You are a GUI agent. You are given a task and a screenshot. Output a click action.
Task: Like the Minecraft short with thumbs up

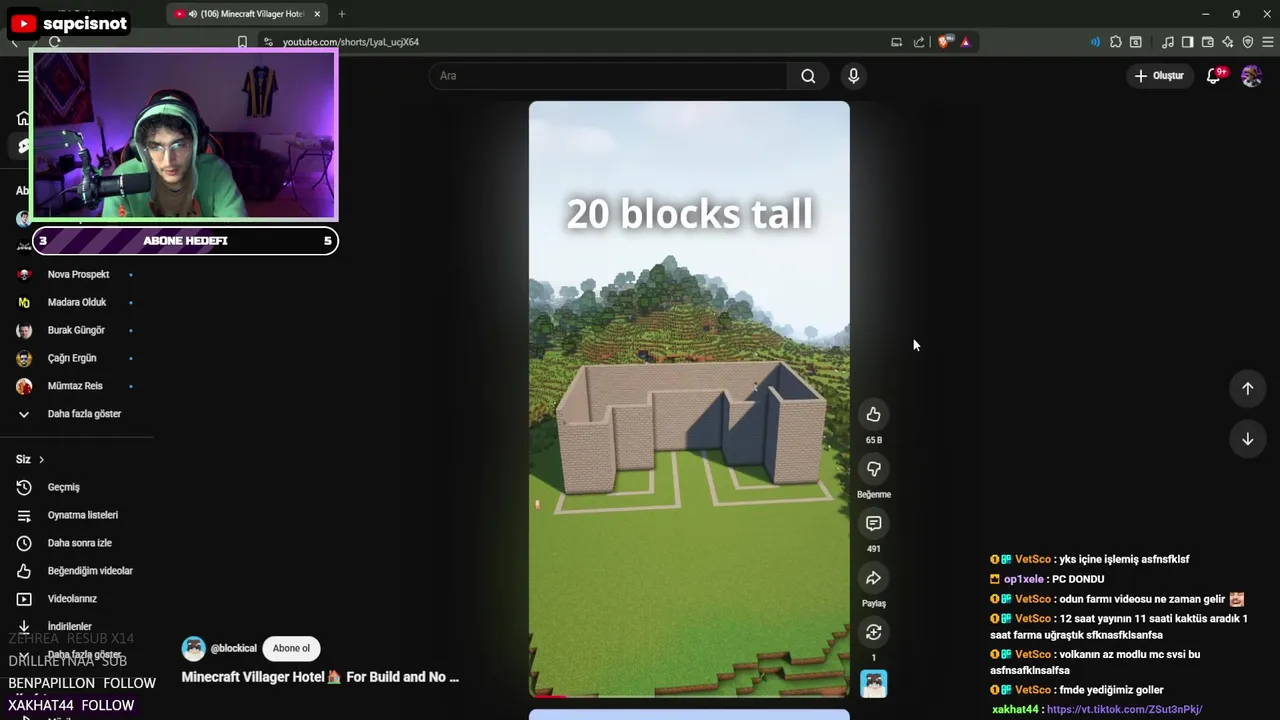(x=873, y=414)
